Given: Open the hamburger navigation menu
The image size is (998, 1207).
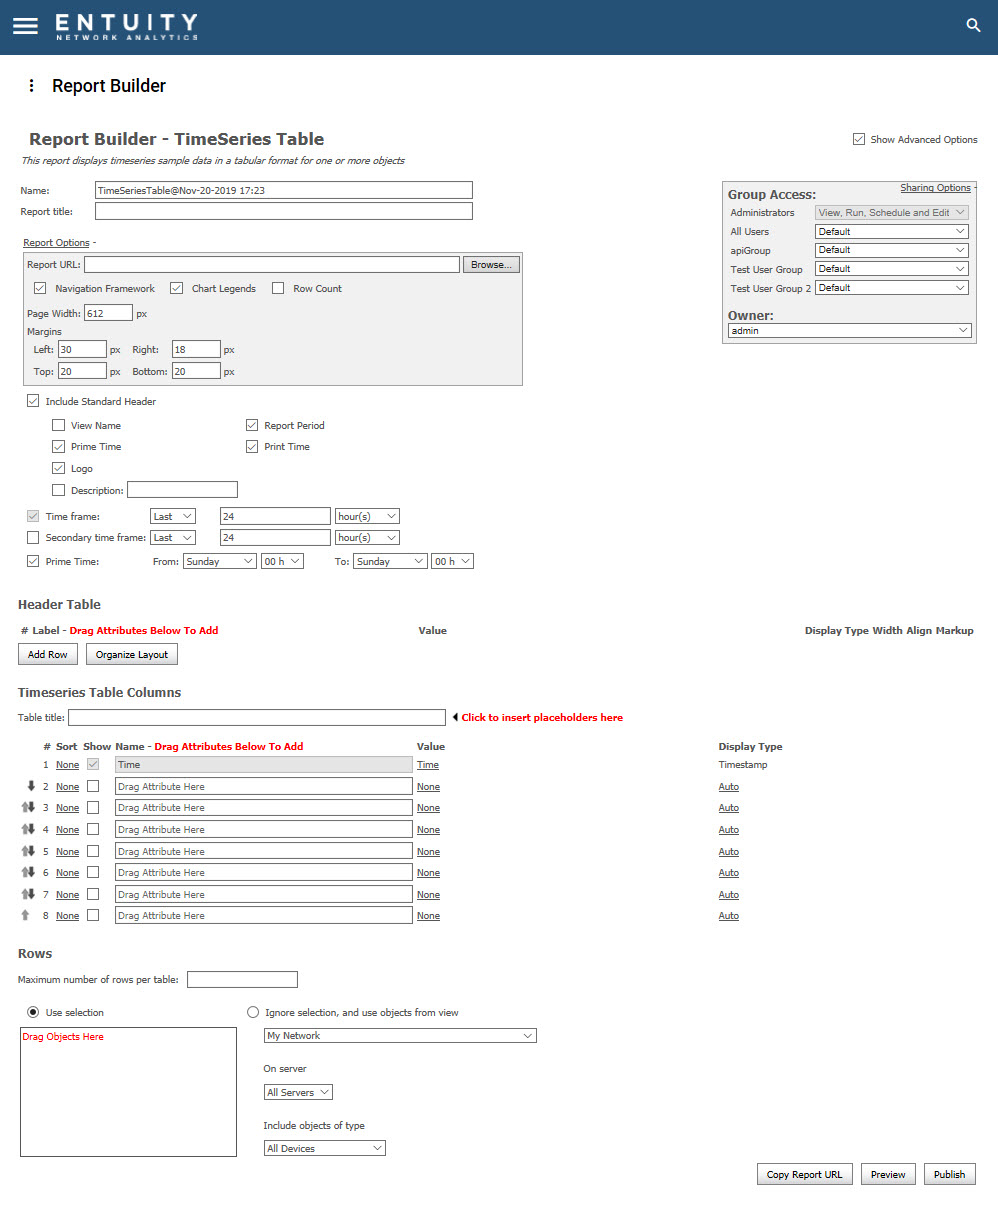Looking at the screenshot, I should tap(25, 26).
